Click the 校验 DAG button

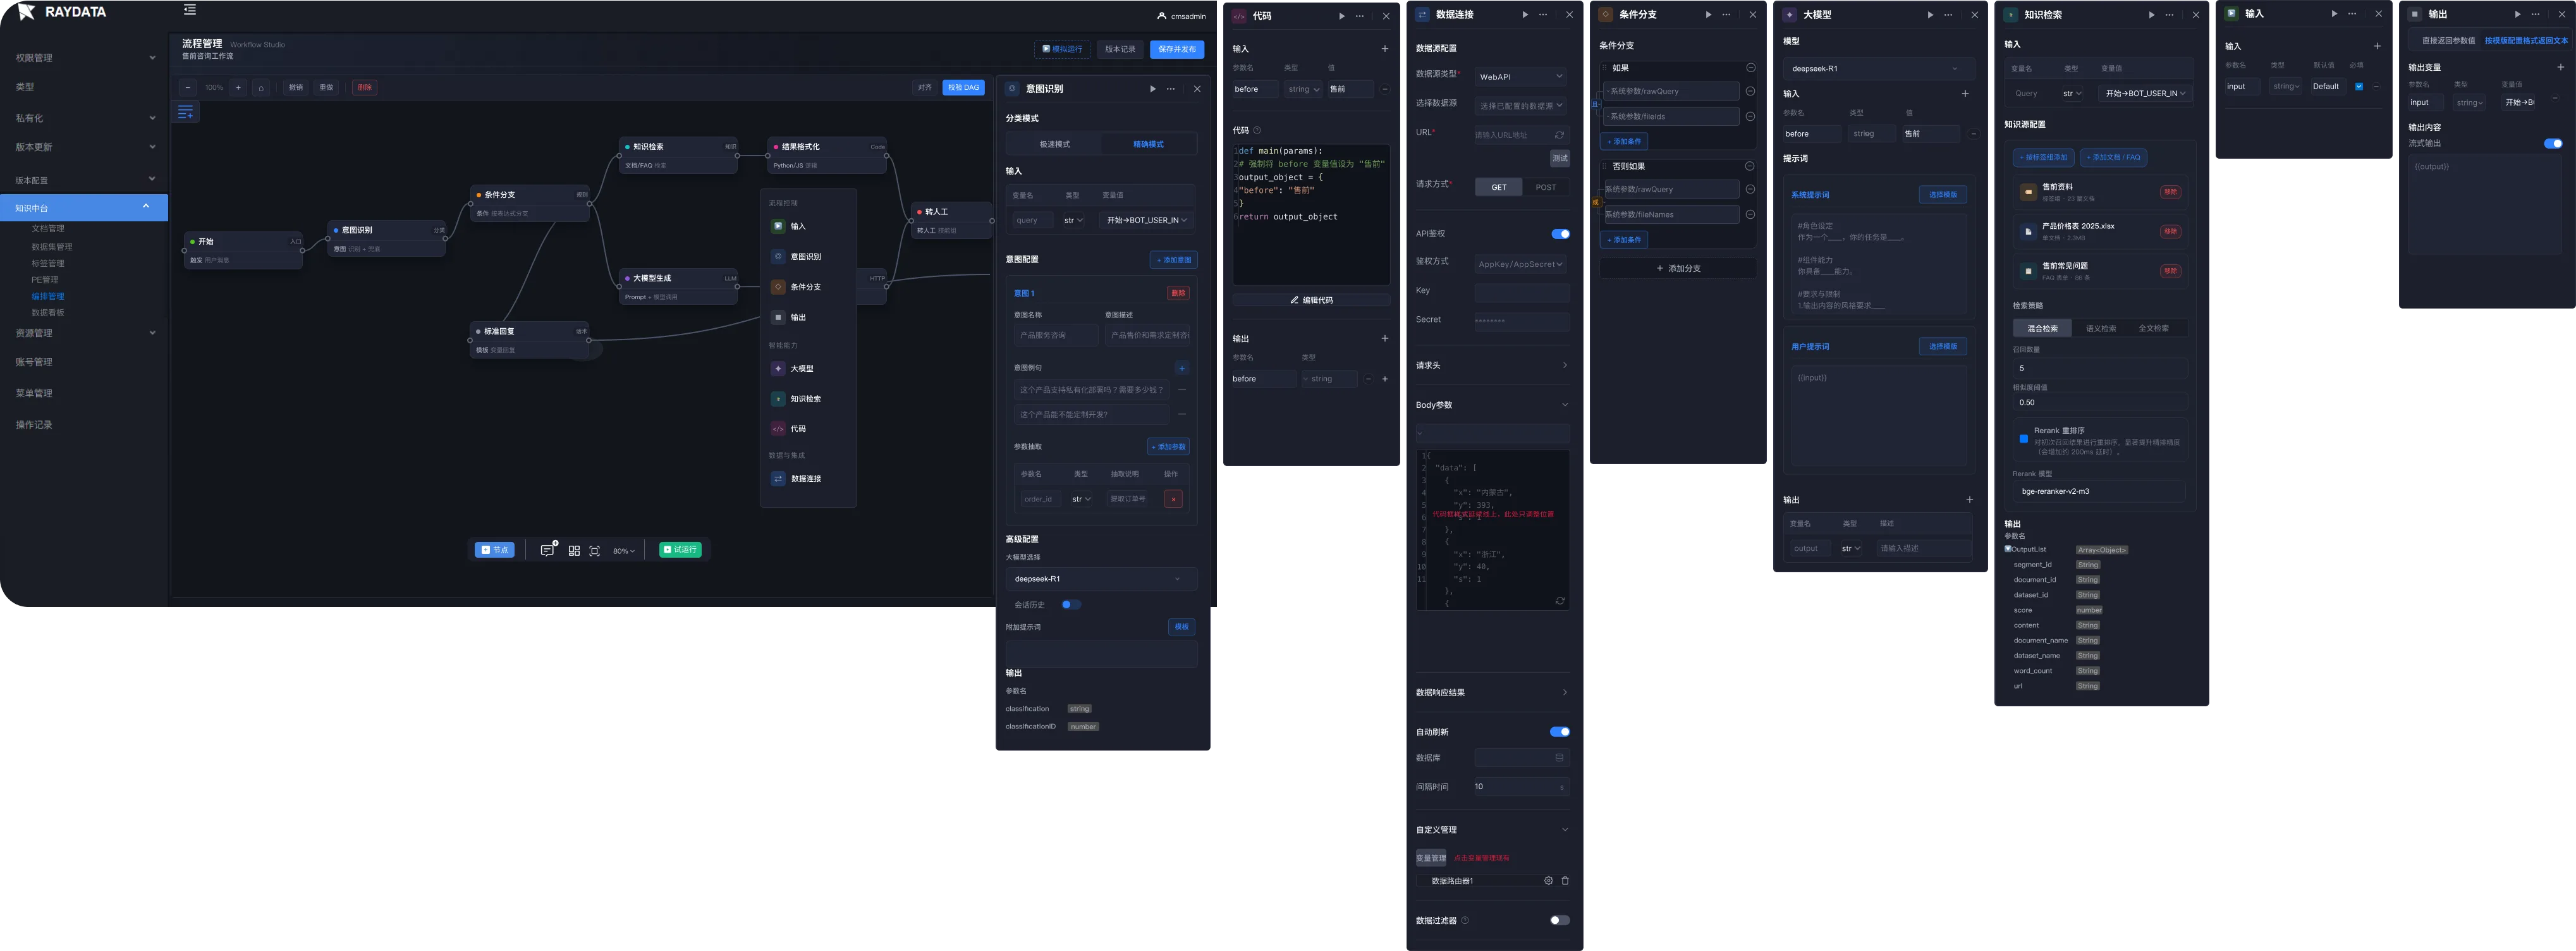(964, 88)
